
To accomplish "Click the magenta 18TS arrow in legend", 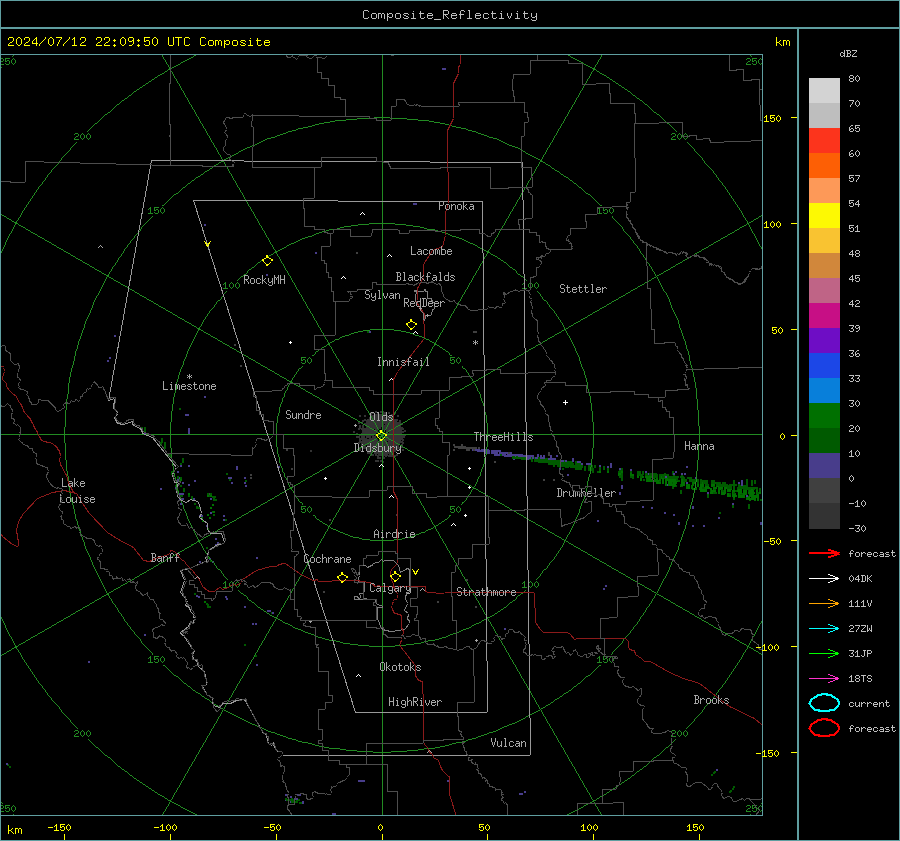I will 824,679.
